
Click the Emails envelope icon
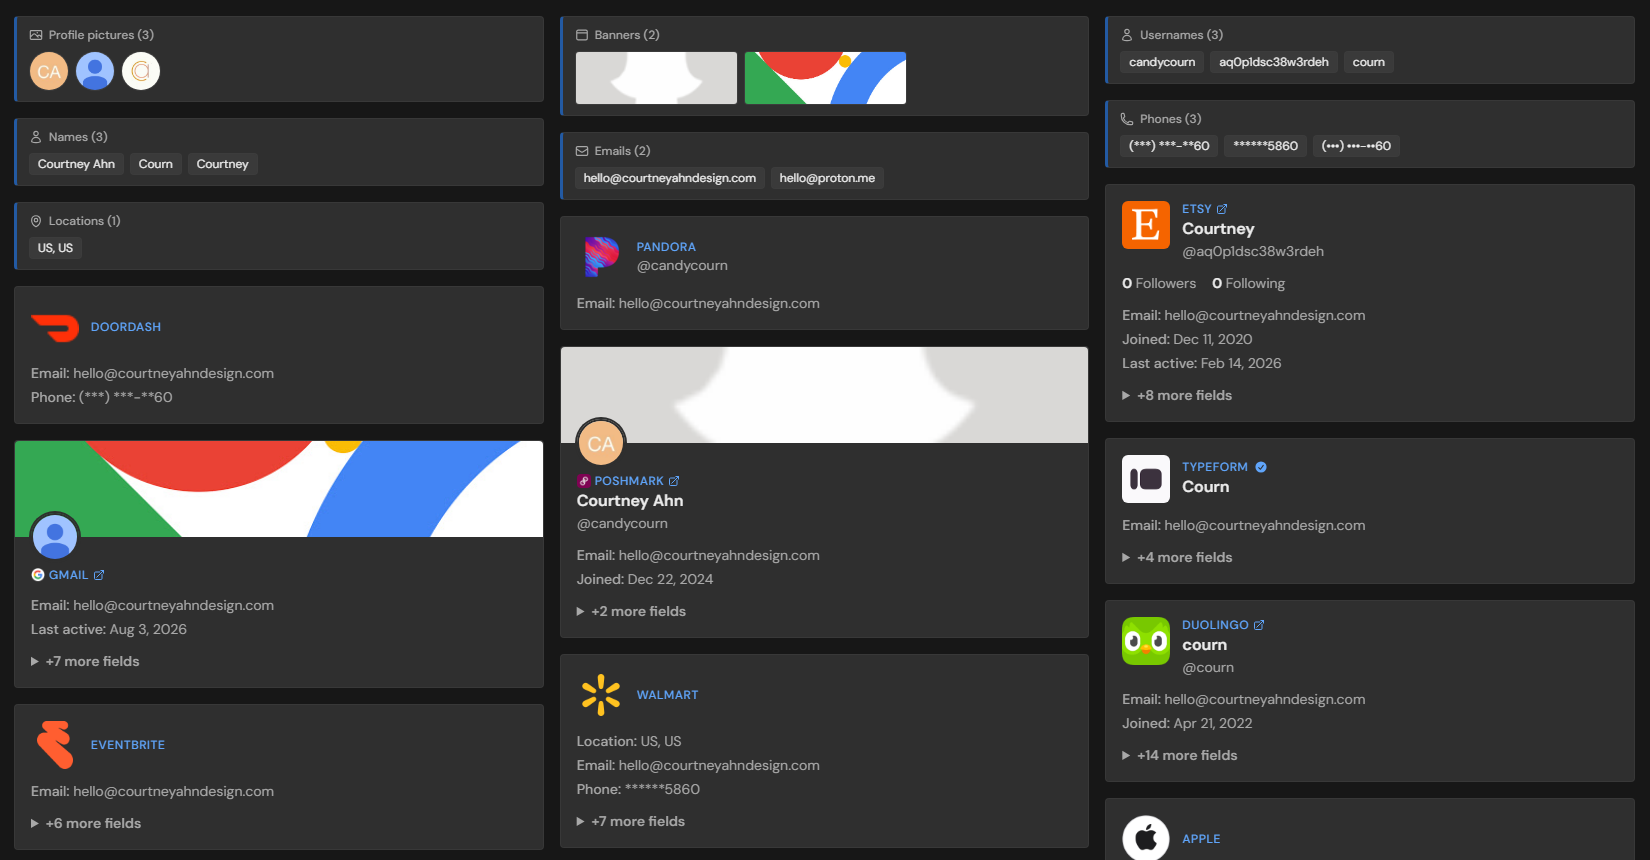[582, 151]
